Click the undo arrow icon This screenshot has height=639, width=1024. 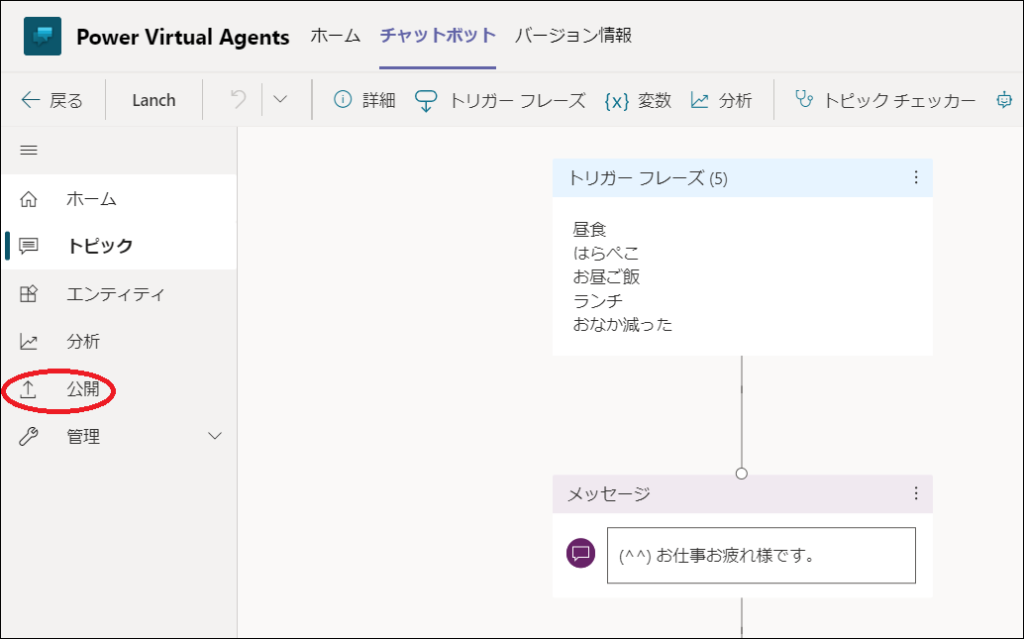[238, 99]
